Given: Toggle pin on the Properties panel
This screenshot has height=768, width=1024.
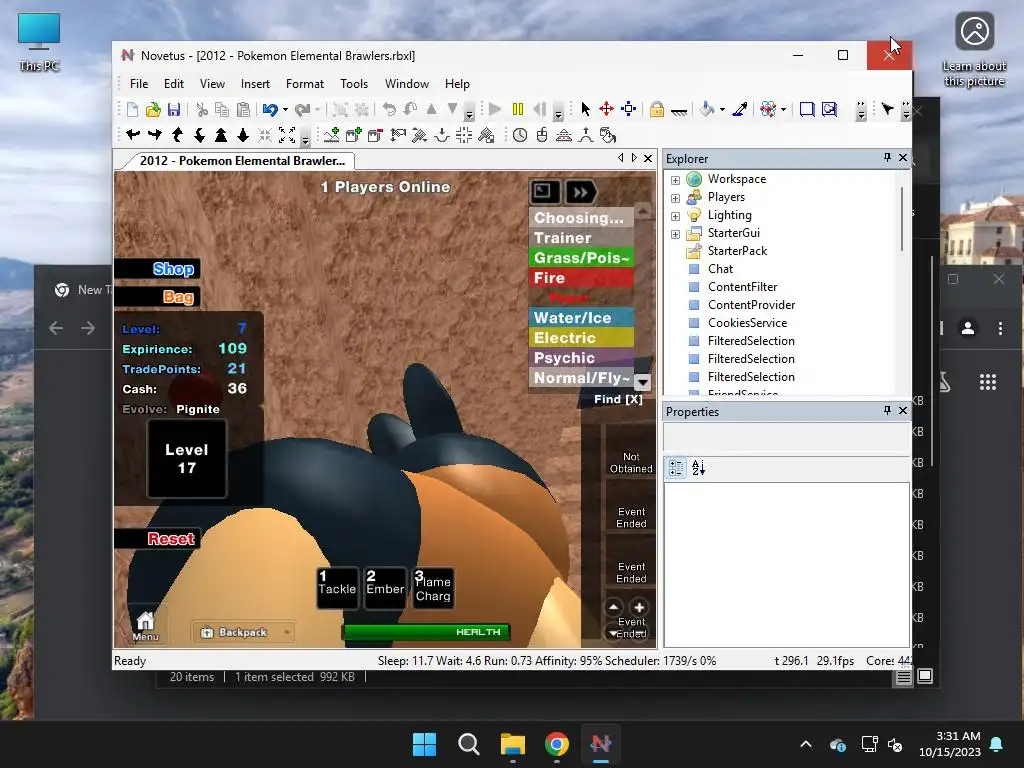Looking at the screenshot, I should click(887, 410).
